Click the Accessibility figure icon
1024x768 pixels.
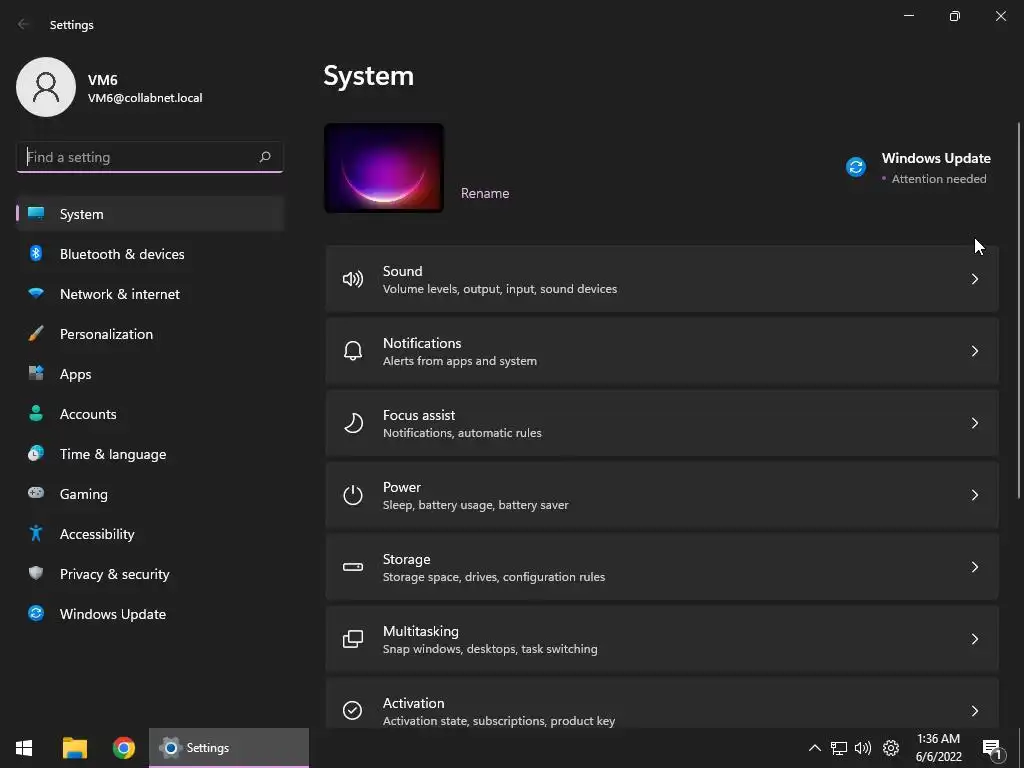pos(36,534)
